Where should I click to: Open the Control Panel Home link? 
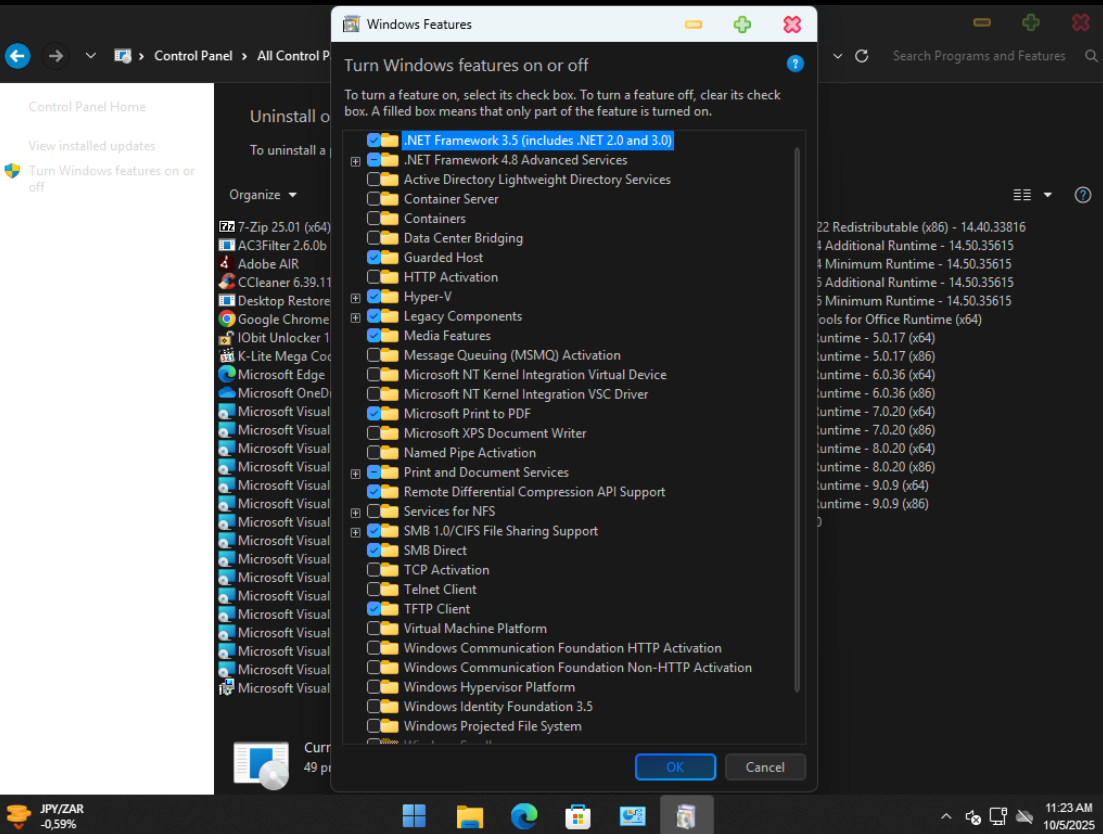point(87,107)
